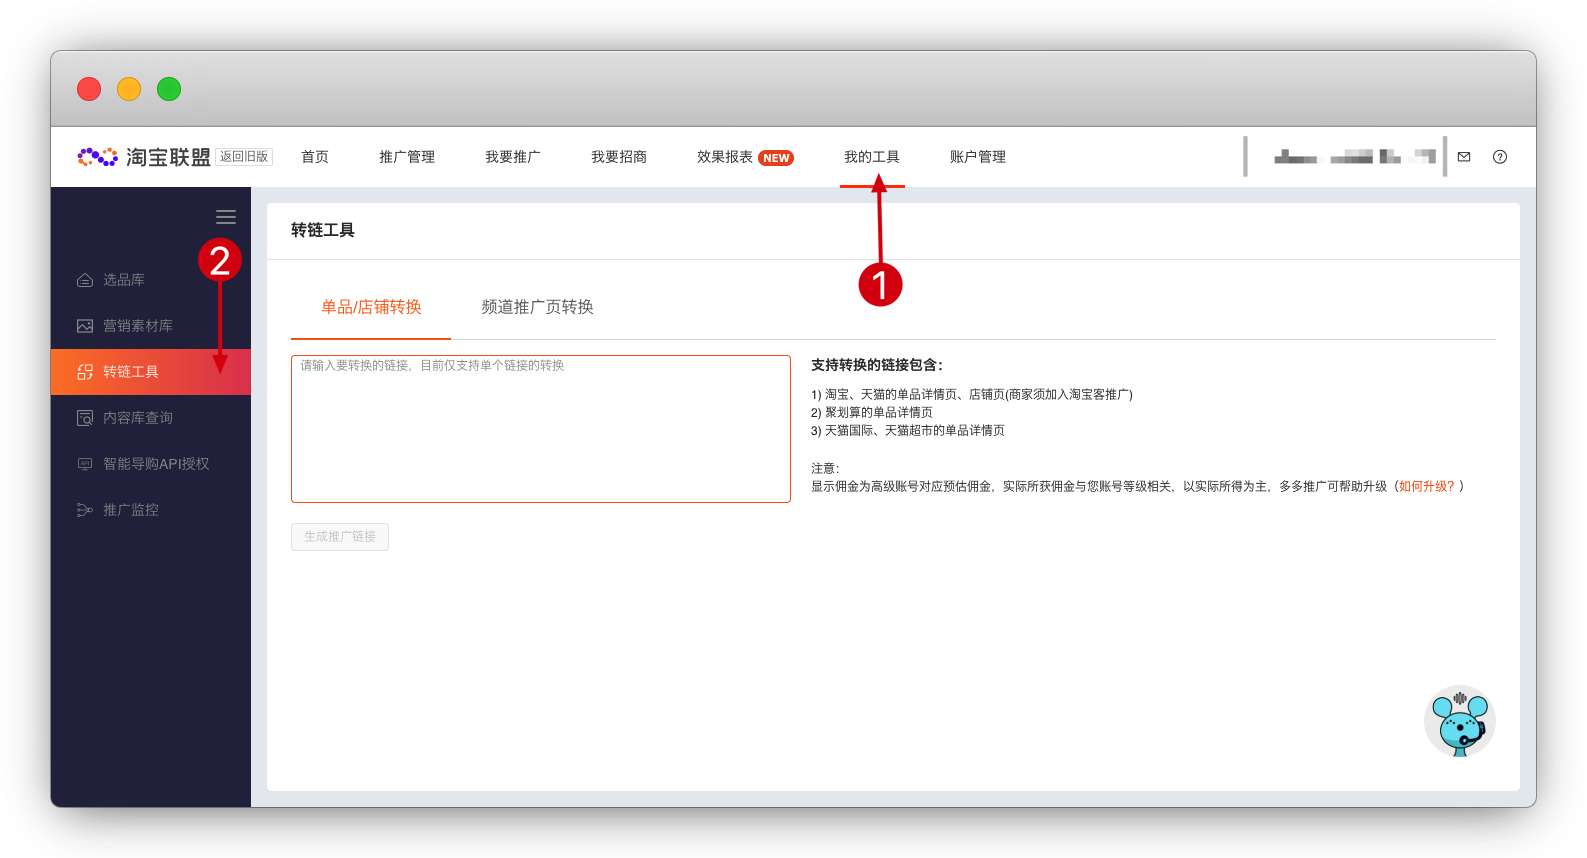Open 推广管理 menu
Image resolution: width=1587 pixels, height=858 pixels.
(x=407, y=157)
